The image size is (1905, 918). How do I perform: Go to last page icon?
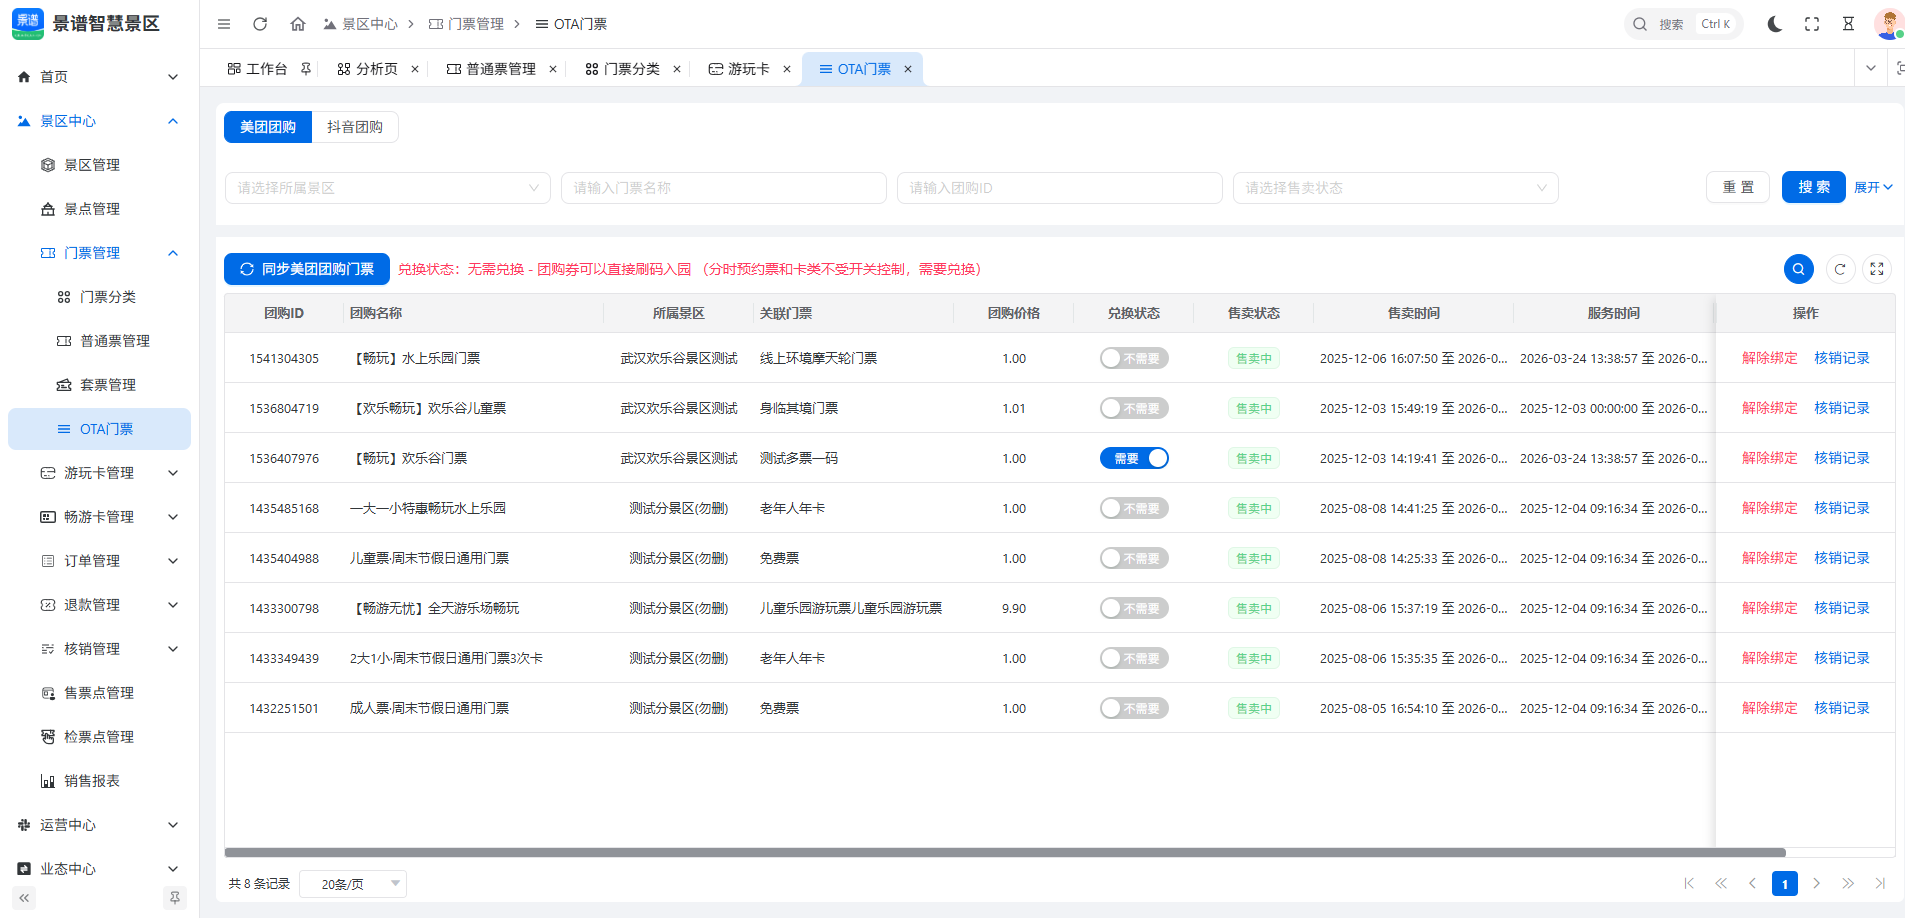pos(1880,883)
